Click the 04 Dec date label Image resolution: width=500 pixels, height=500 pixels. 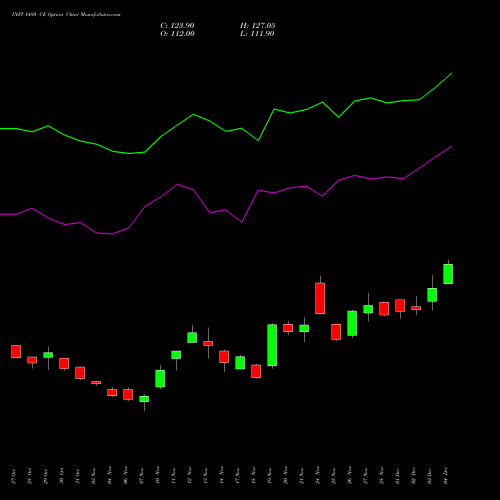tap(446, 476)
